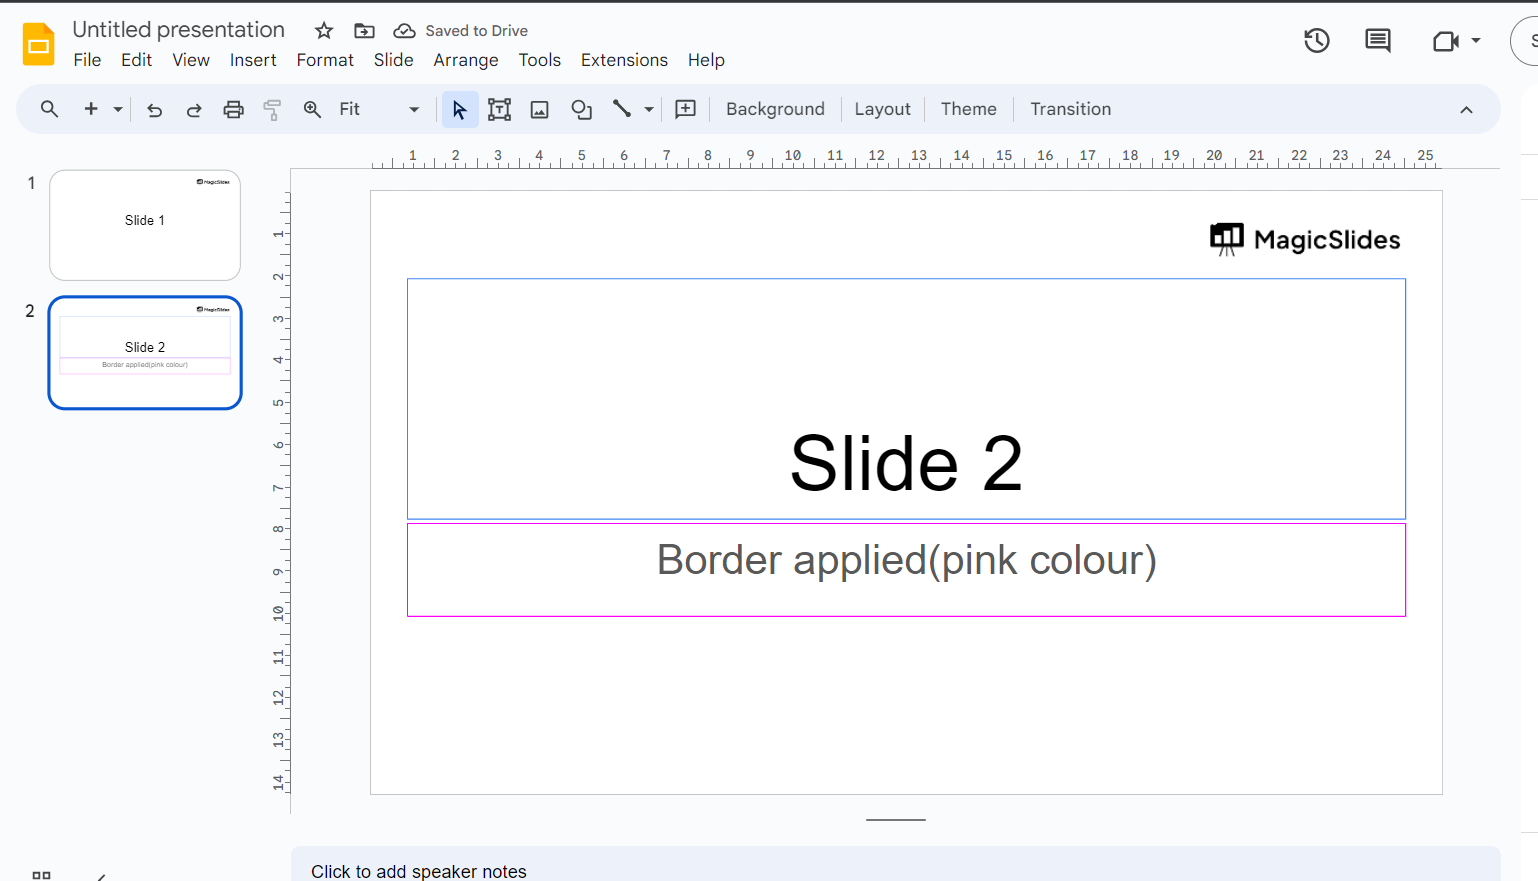Toggle the paint format tool

coord(272,110)
